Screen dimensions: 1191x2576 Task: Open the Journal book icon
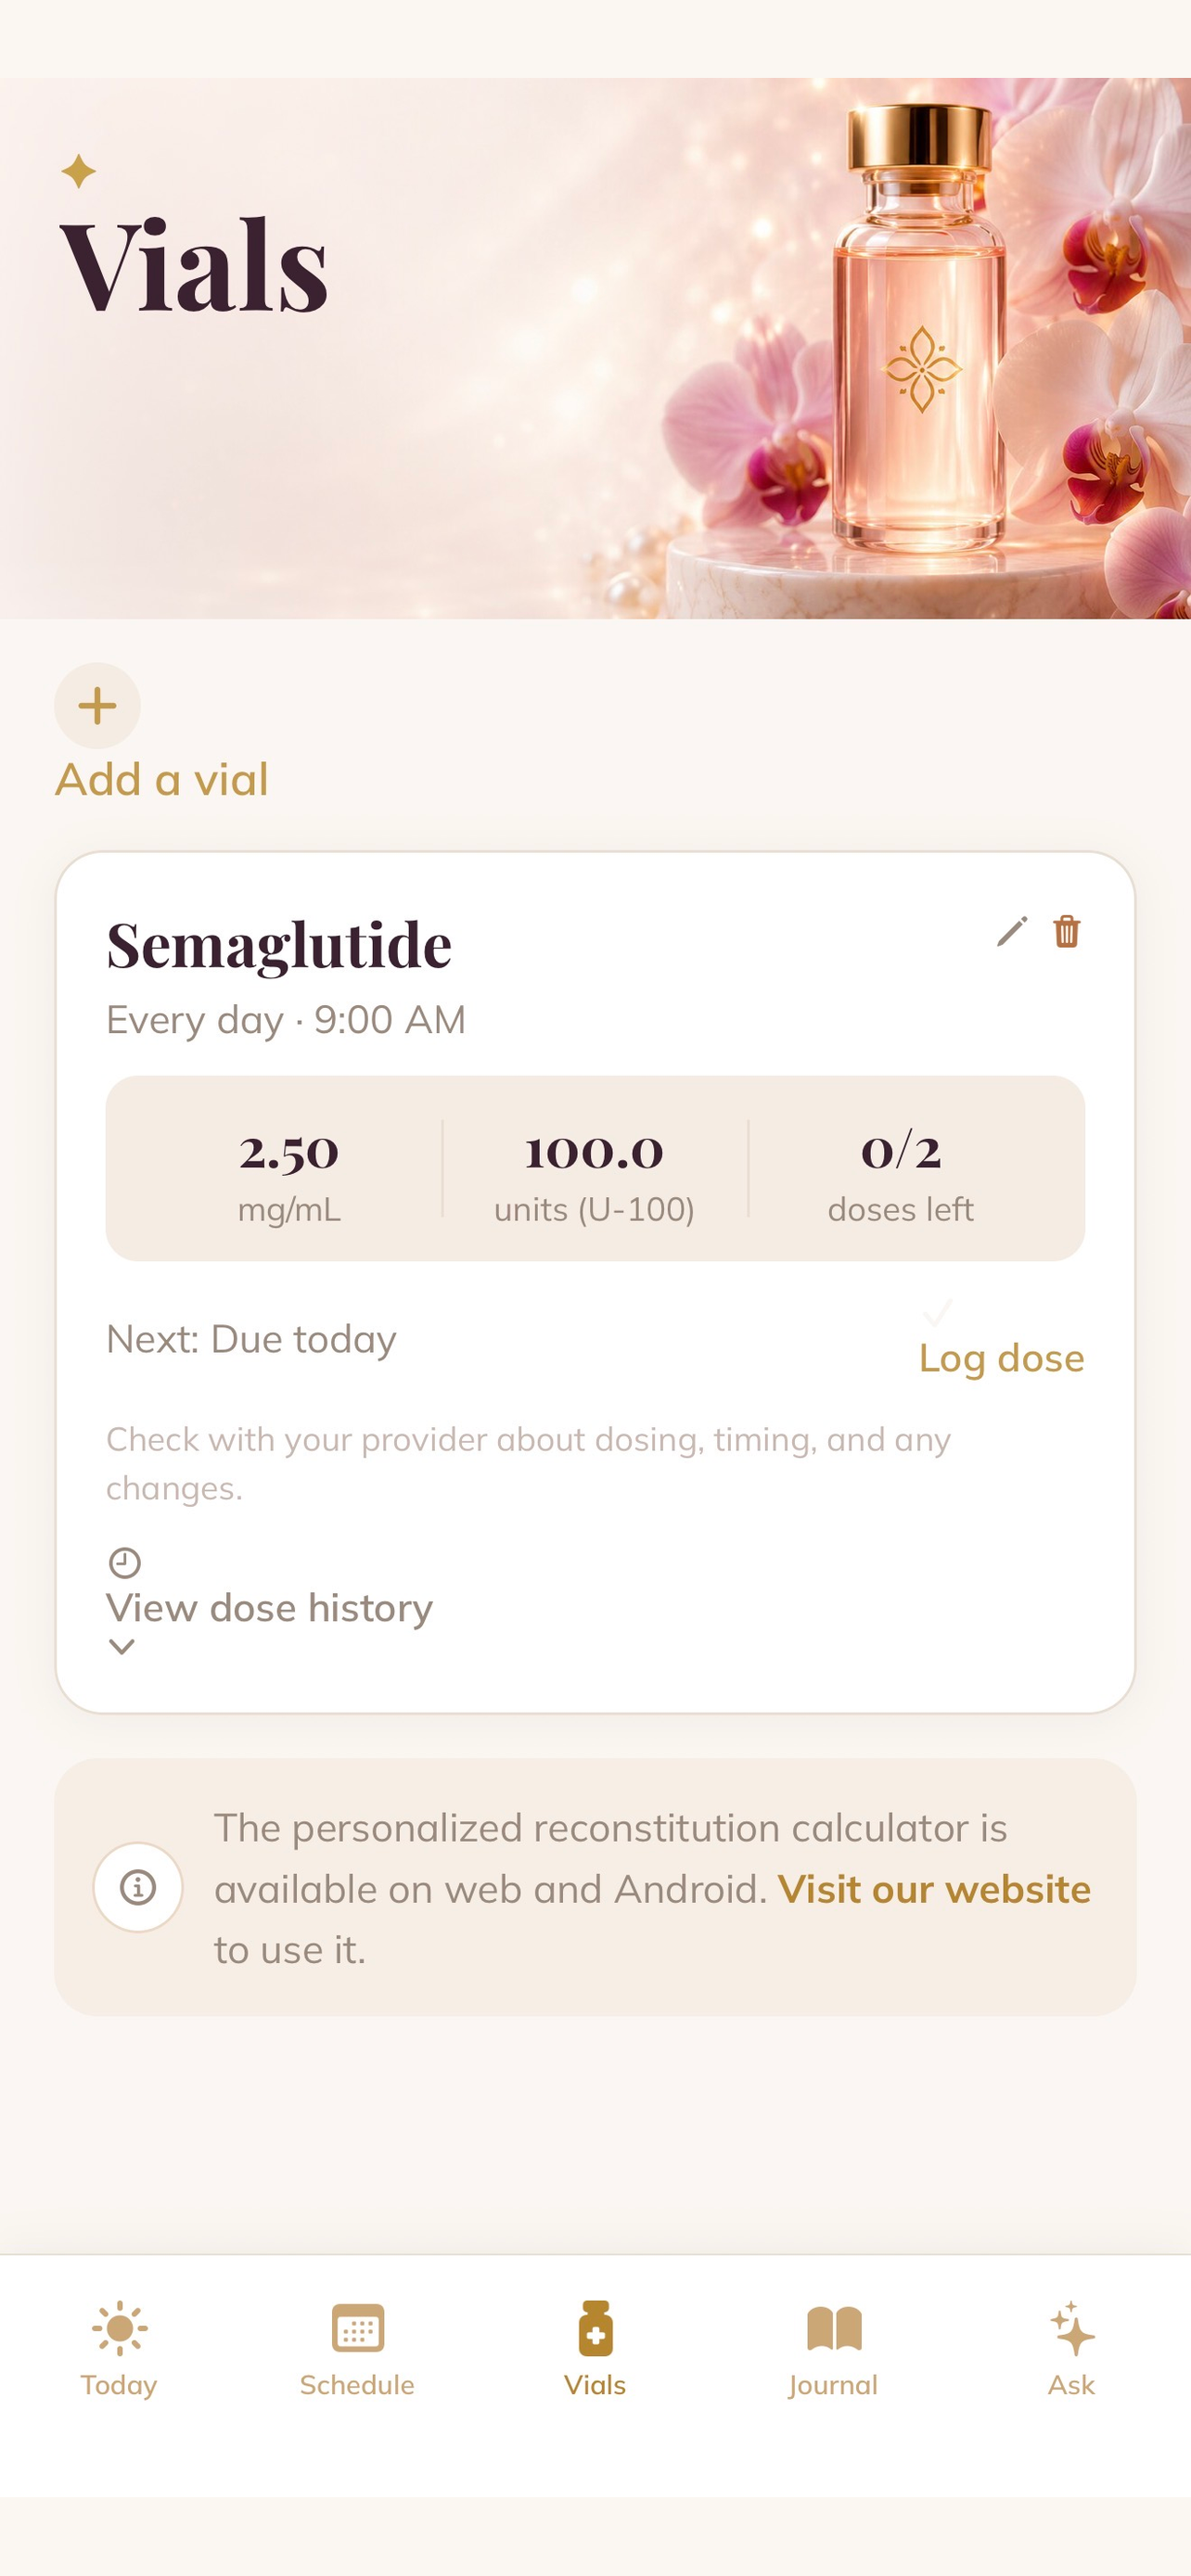(834, 2328)
